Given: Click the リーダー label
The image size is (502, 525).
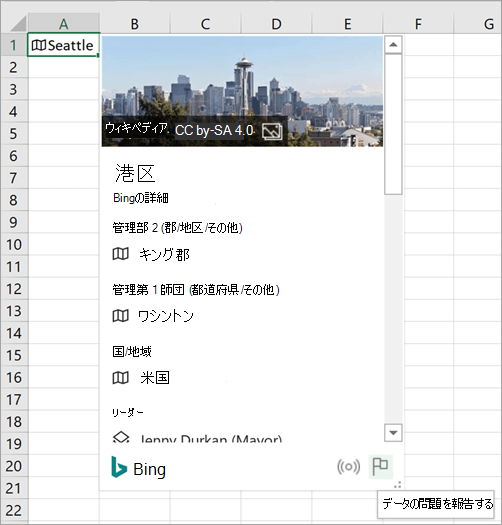Looking at the screenshot, I should click(128, 413).
